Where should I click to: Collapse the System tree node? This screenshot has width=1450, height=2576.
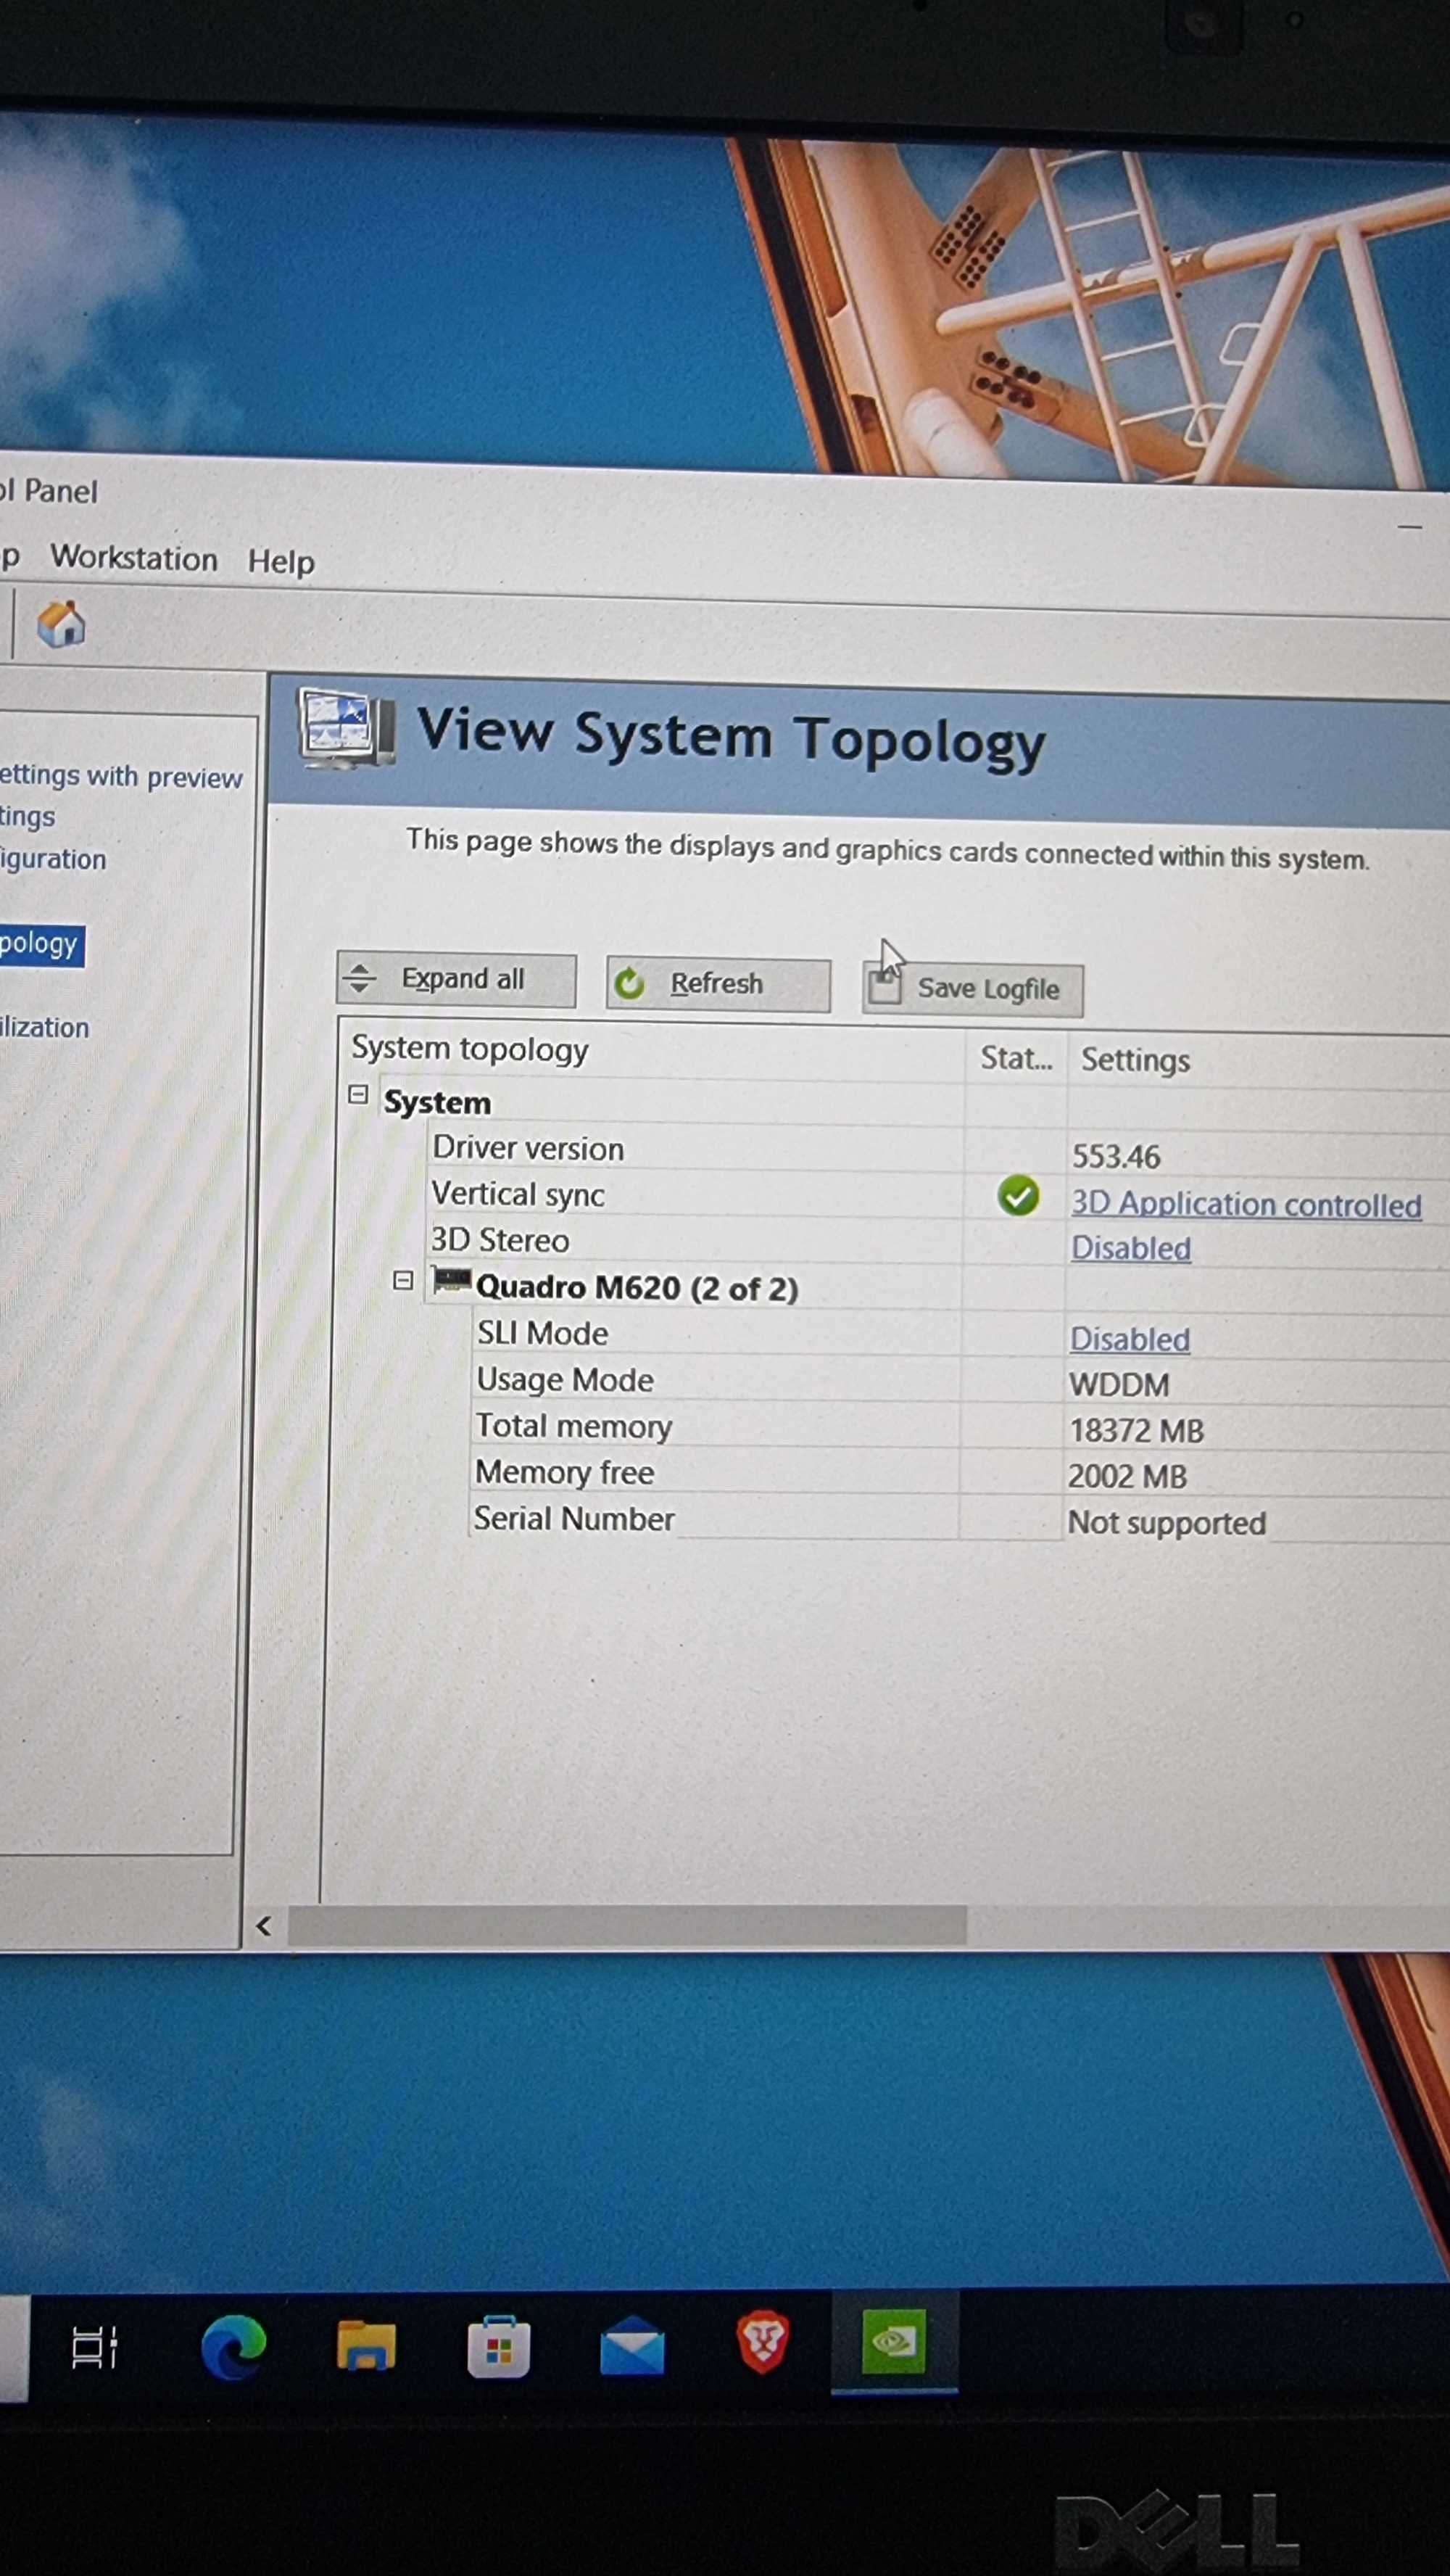(358, 1095)
